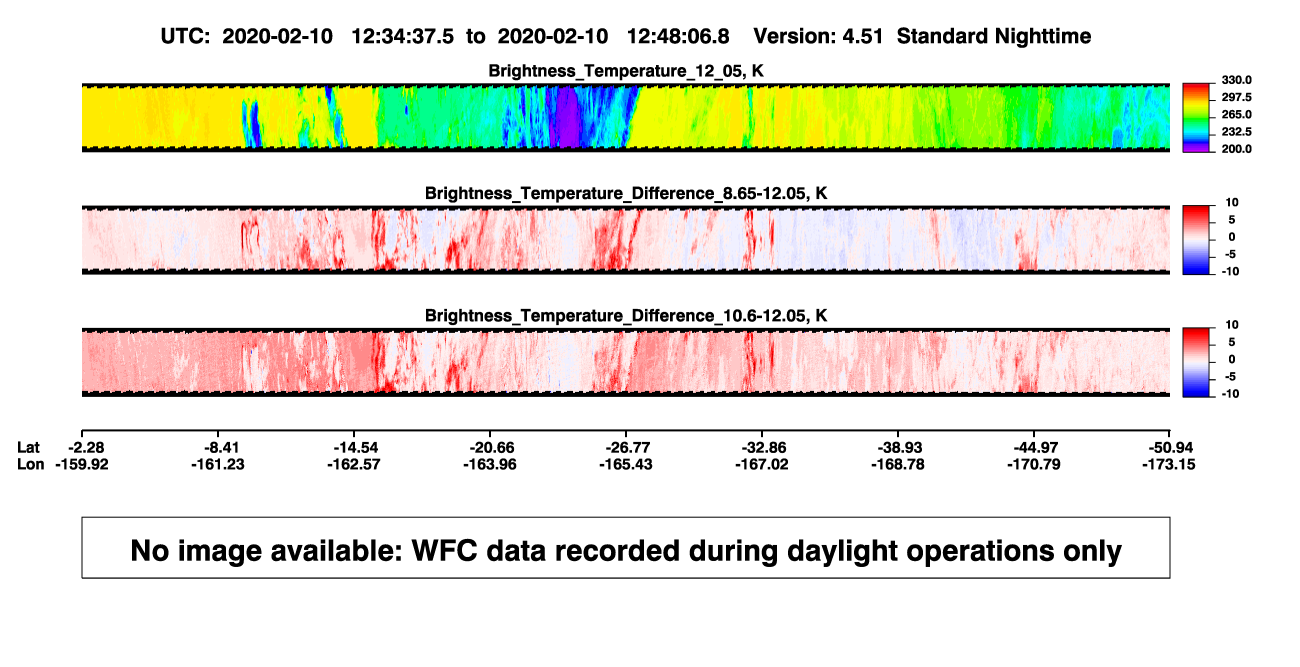Click the purple cold band in the 12_05 strip
The width and height of the screenshot is (1300, 667).
coord(566,117)
